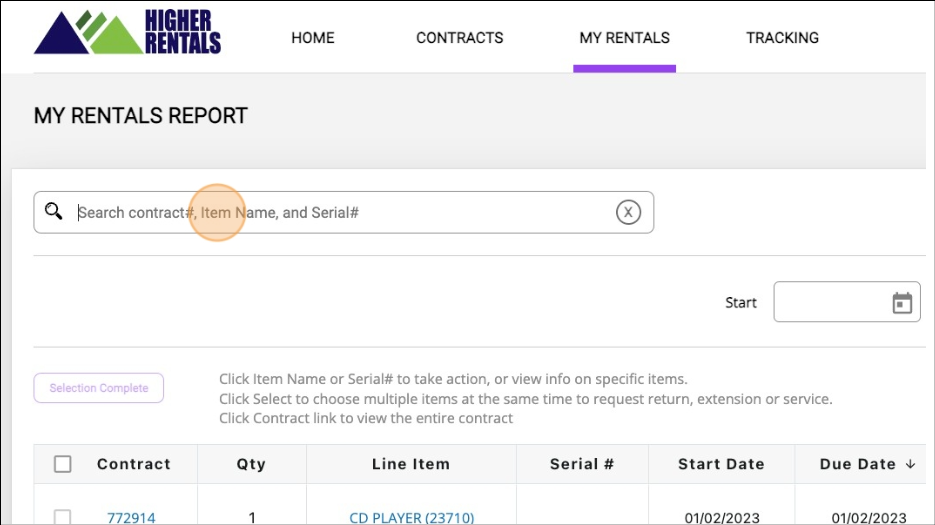Open the TRACKING menu item
The image size is (935, 525).
pos(782,38)
